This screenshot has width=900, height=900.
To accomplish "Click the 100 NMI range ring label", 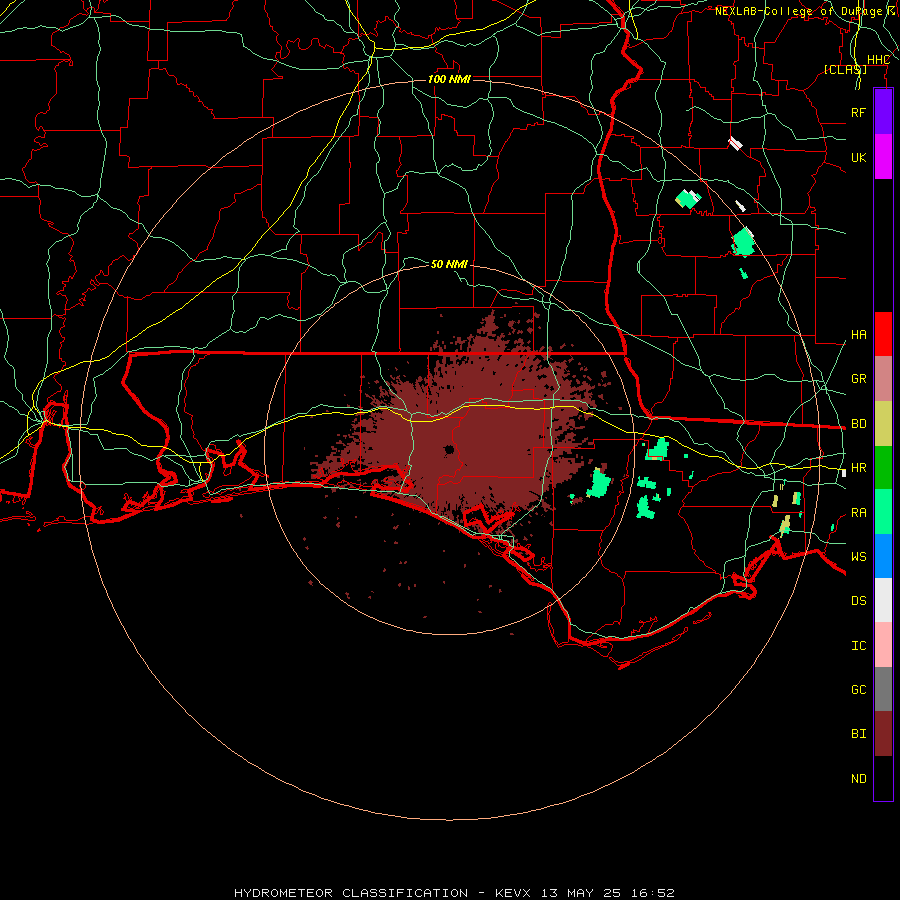I will tap(449, 79).
